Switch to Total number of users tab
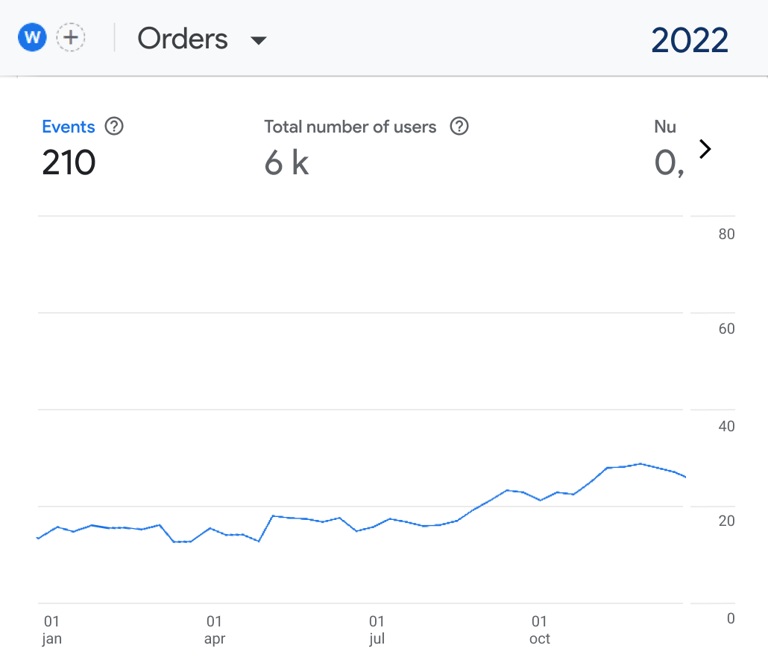Image resolution: width=768 pixels, height=654 pixels. 350,127
